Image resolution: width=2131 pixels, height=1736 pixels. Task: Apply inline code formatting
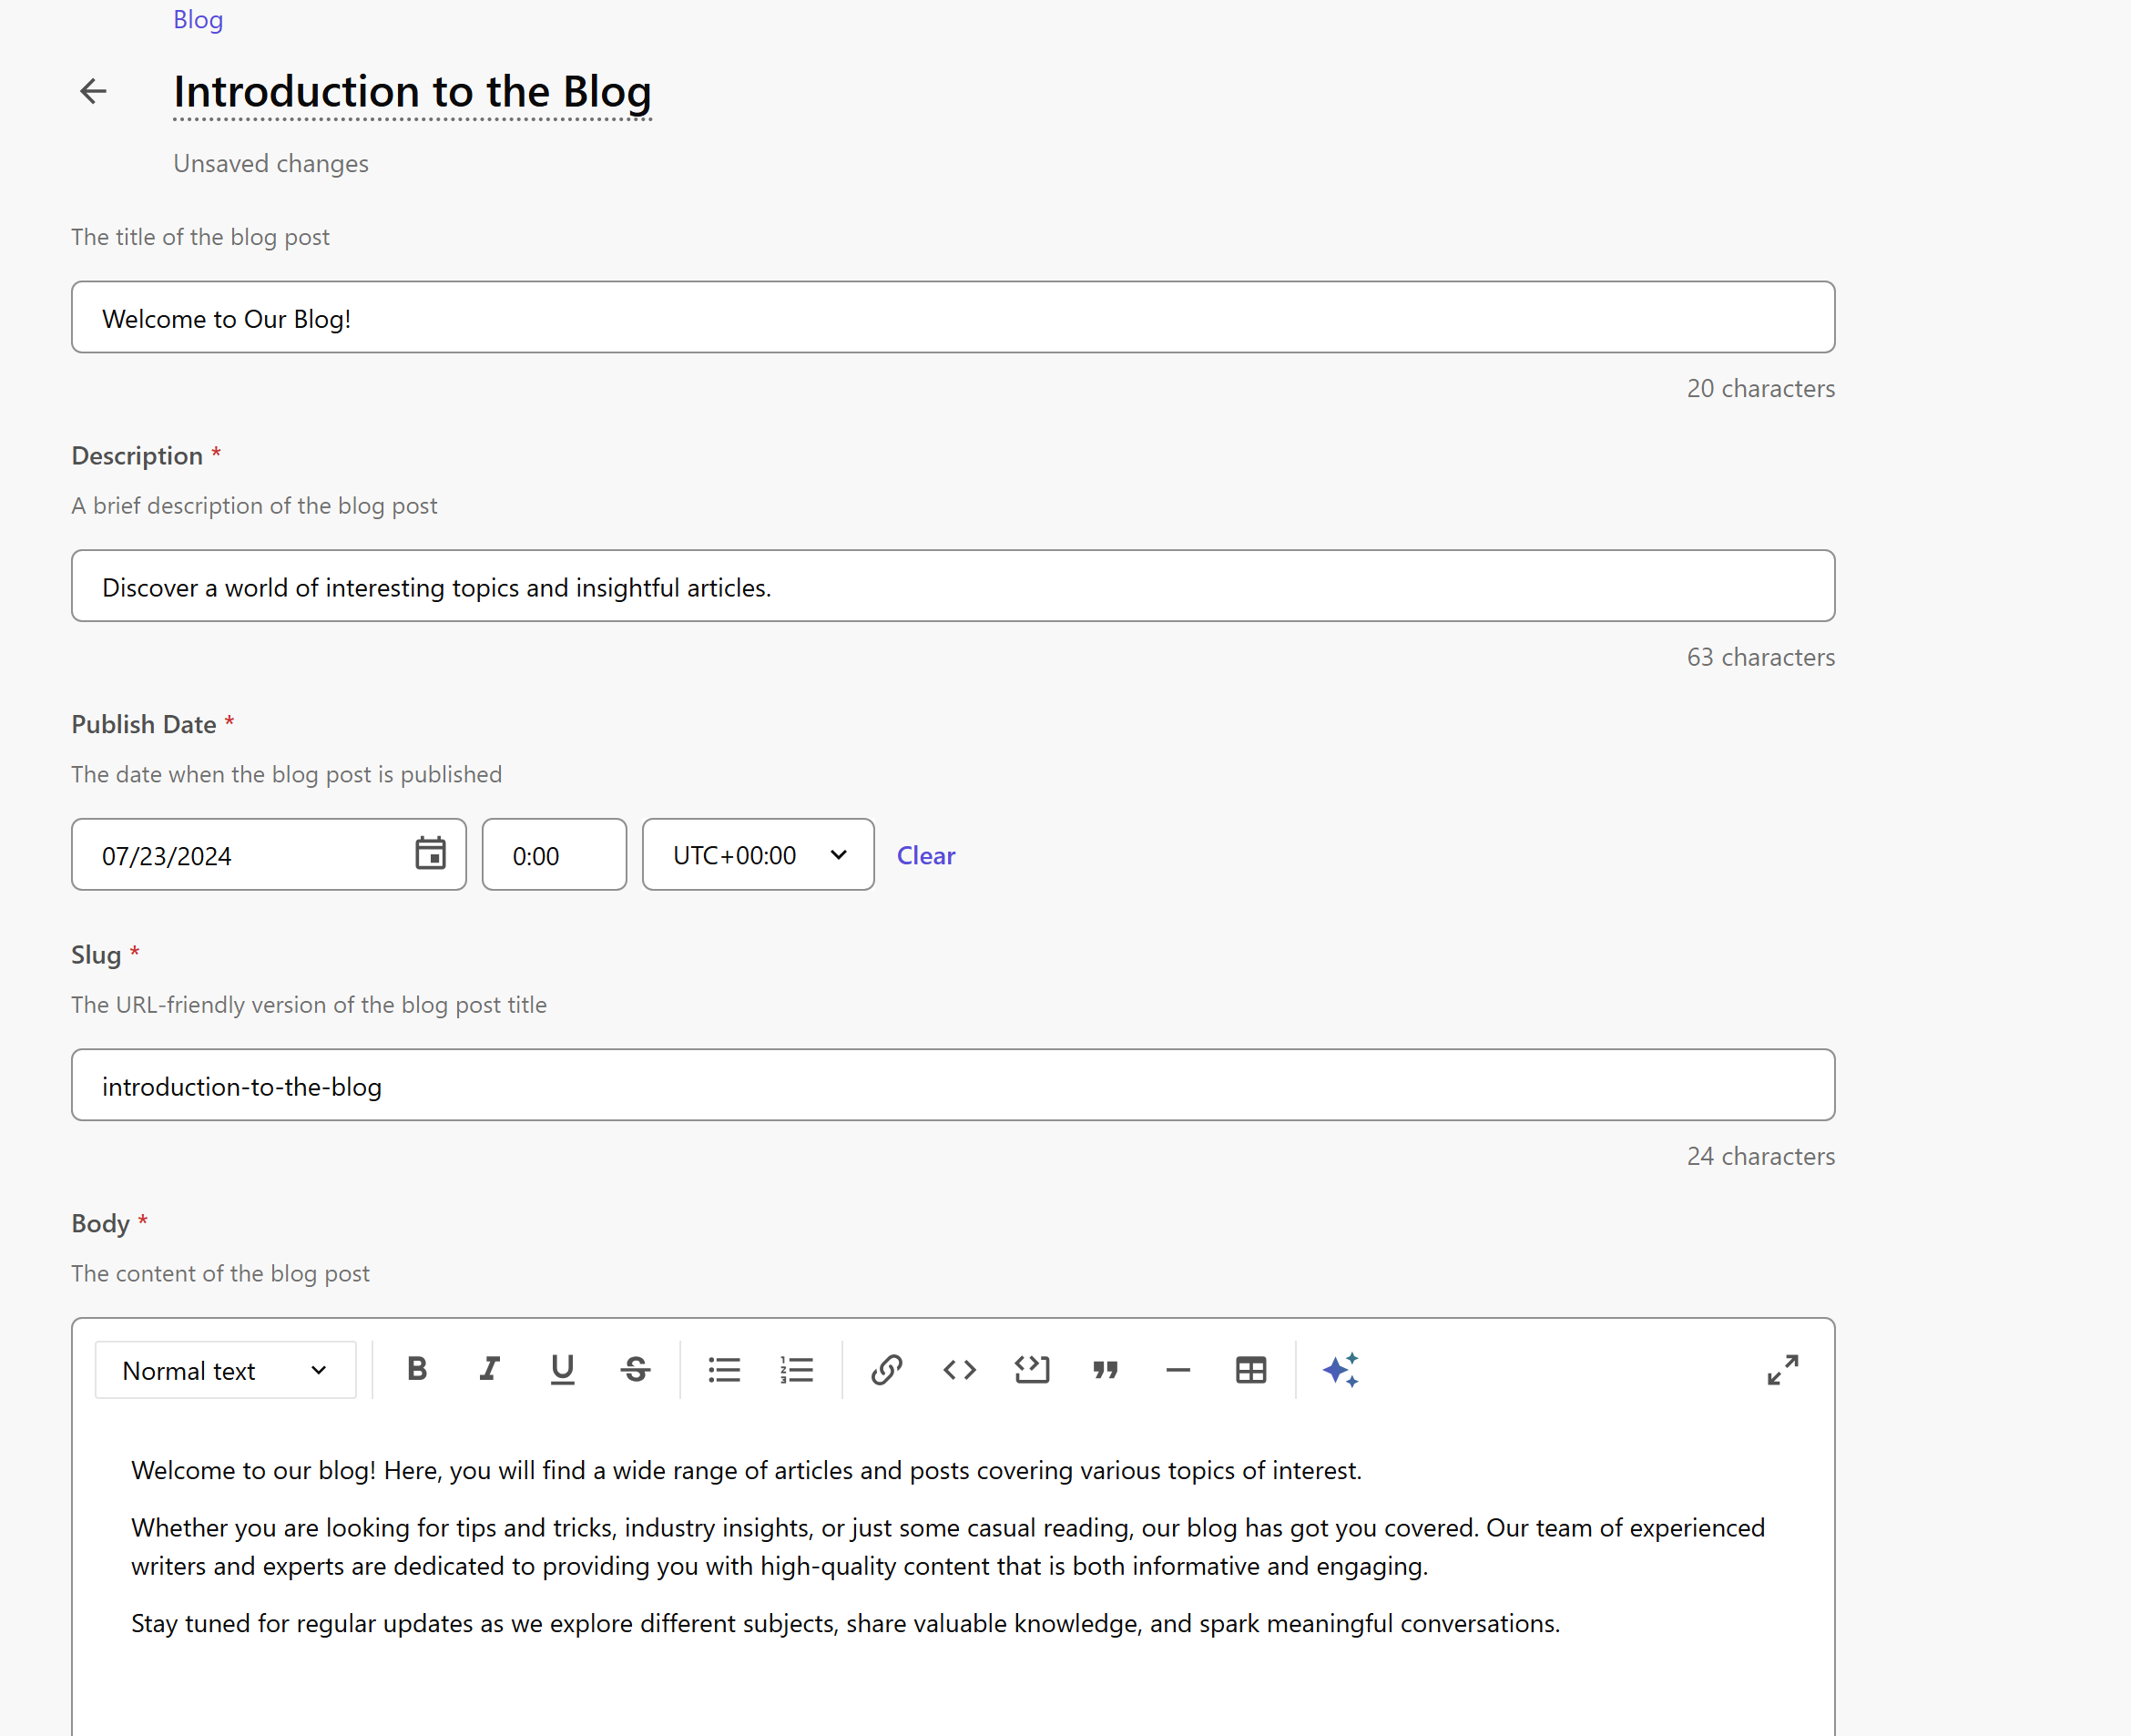[x=960, y=1369]
